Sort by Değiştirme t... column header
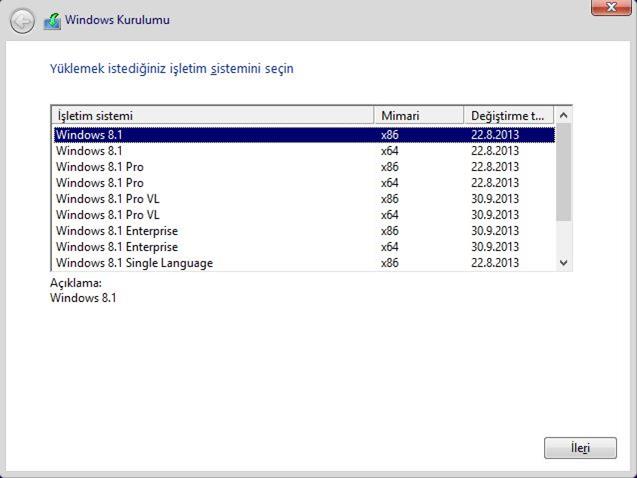 509,116
